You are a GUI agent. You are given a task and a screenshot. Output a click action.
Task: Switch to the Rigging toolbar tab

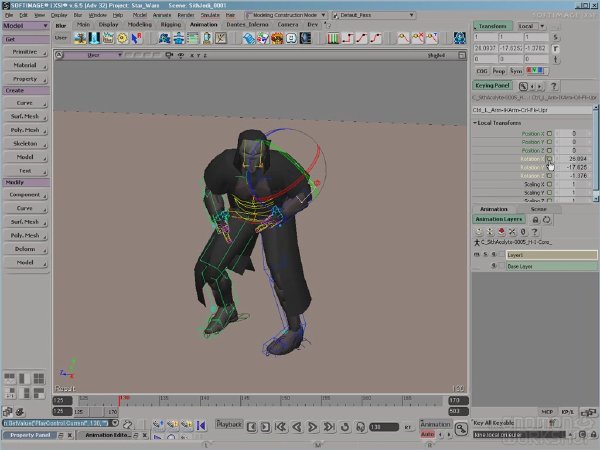pyautogui.click(x=171, y=24)
